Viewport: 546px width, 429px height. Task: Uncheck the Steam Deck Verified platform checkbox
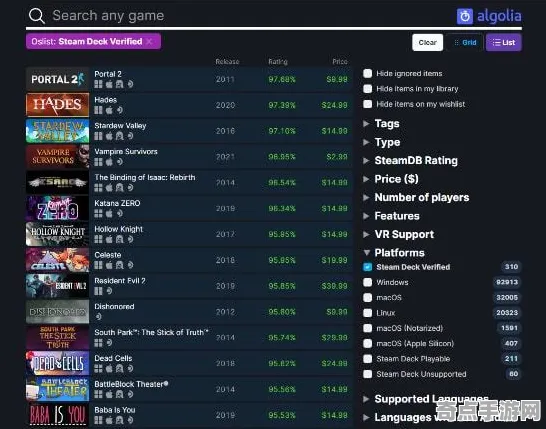[367, 267]
